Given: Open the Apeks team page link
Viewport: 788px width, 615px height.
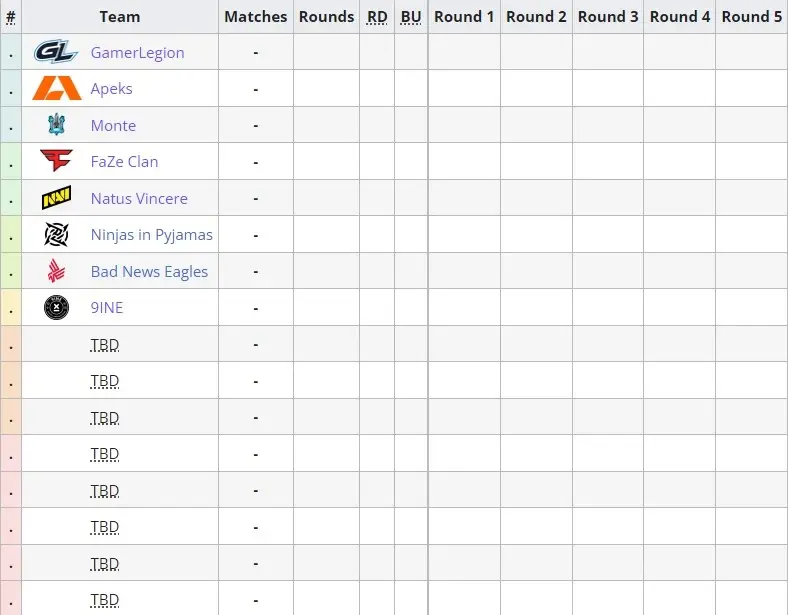Looking at the screenshot, I should tap(112, 89).
